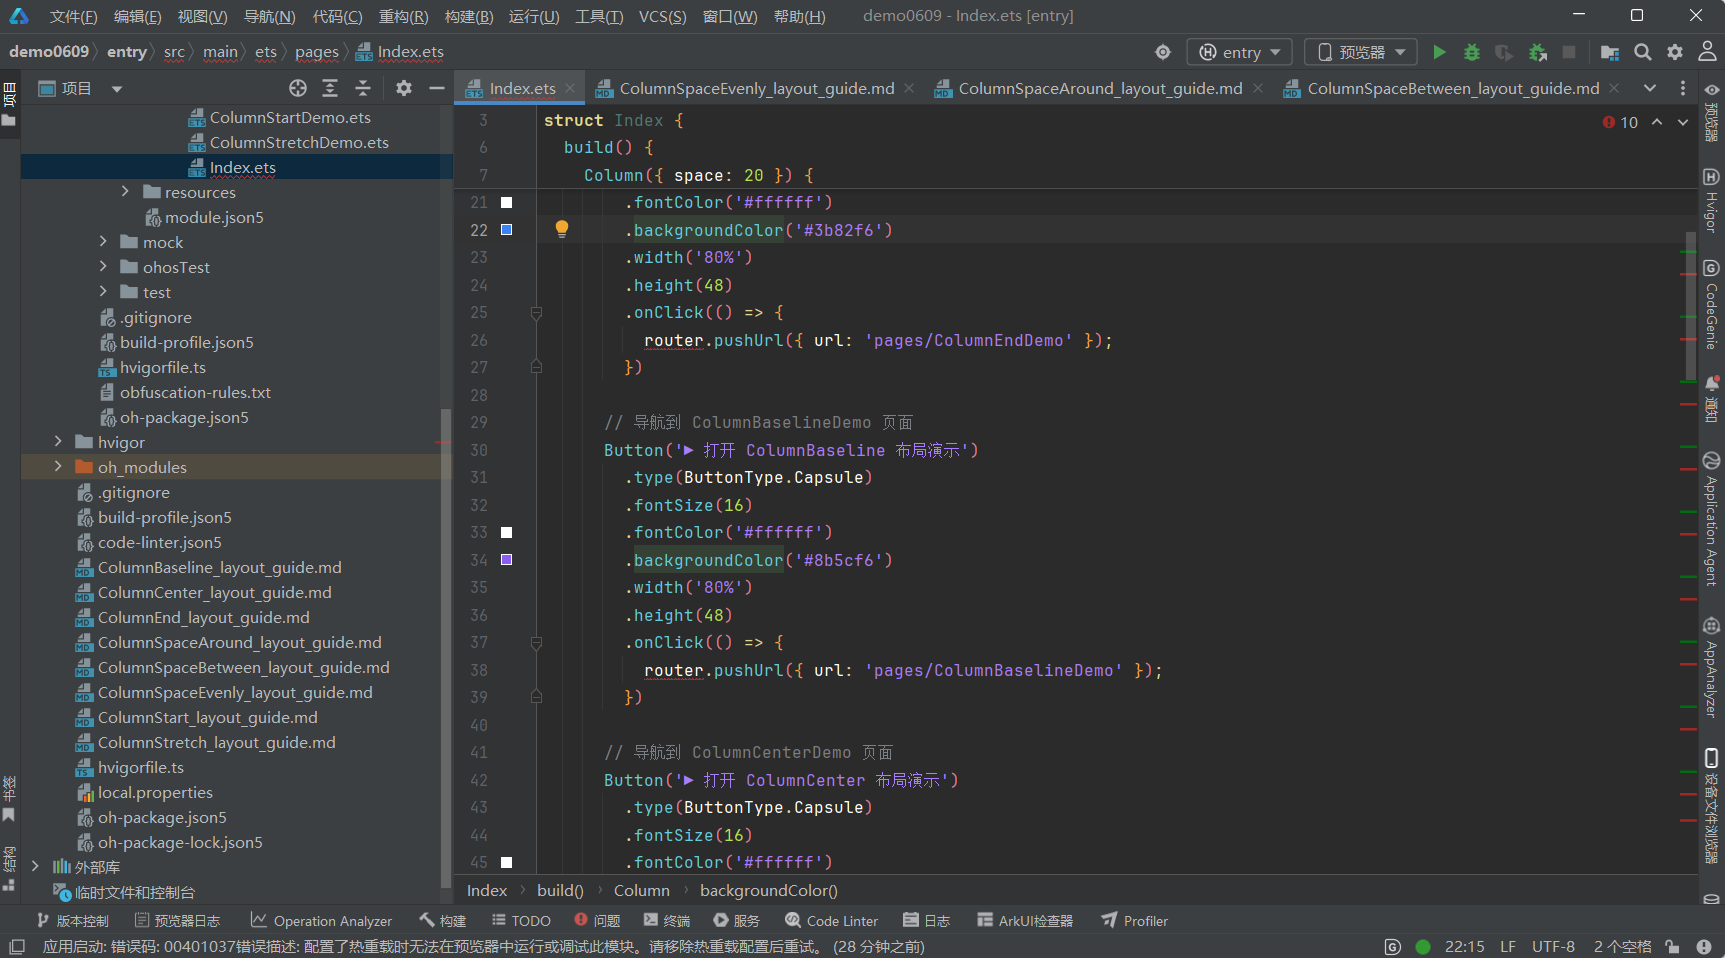Viewport: 1725px width, 958px height.
Task: Expand the oh_modules folder
Action: click(x=58, y=467)
